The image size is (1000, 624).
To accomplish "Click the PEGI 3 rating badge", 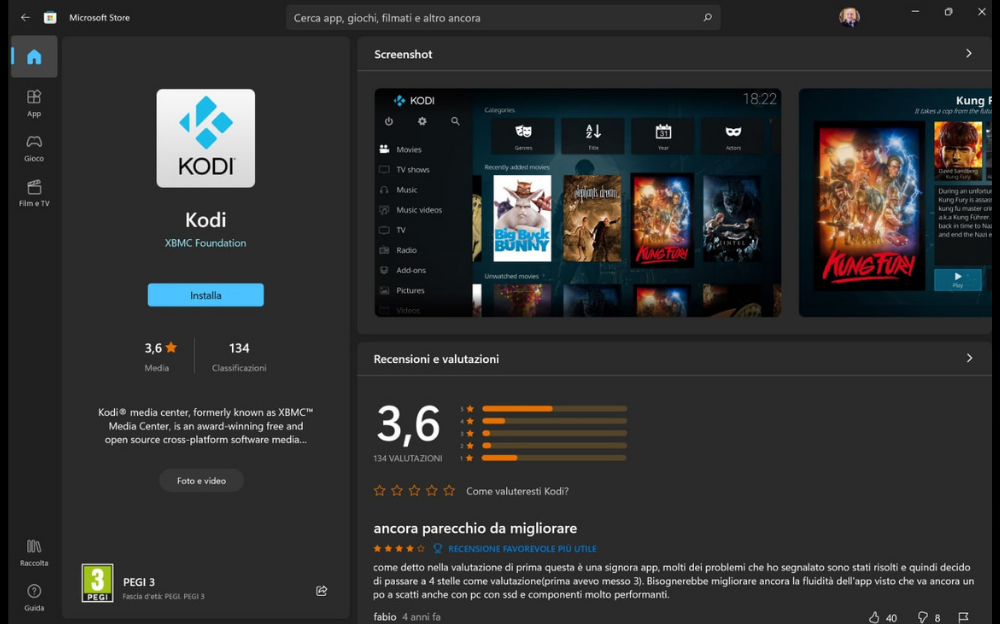I will tap(98, 583).
